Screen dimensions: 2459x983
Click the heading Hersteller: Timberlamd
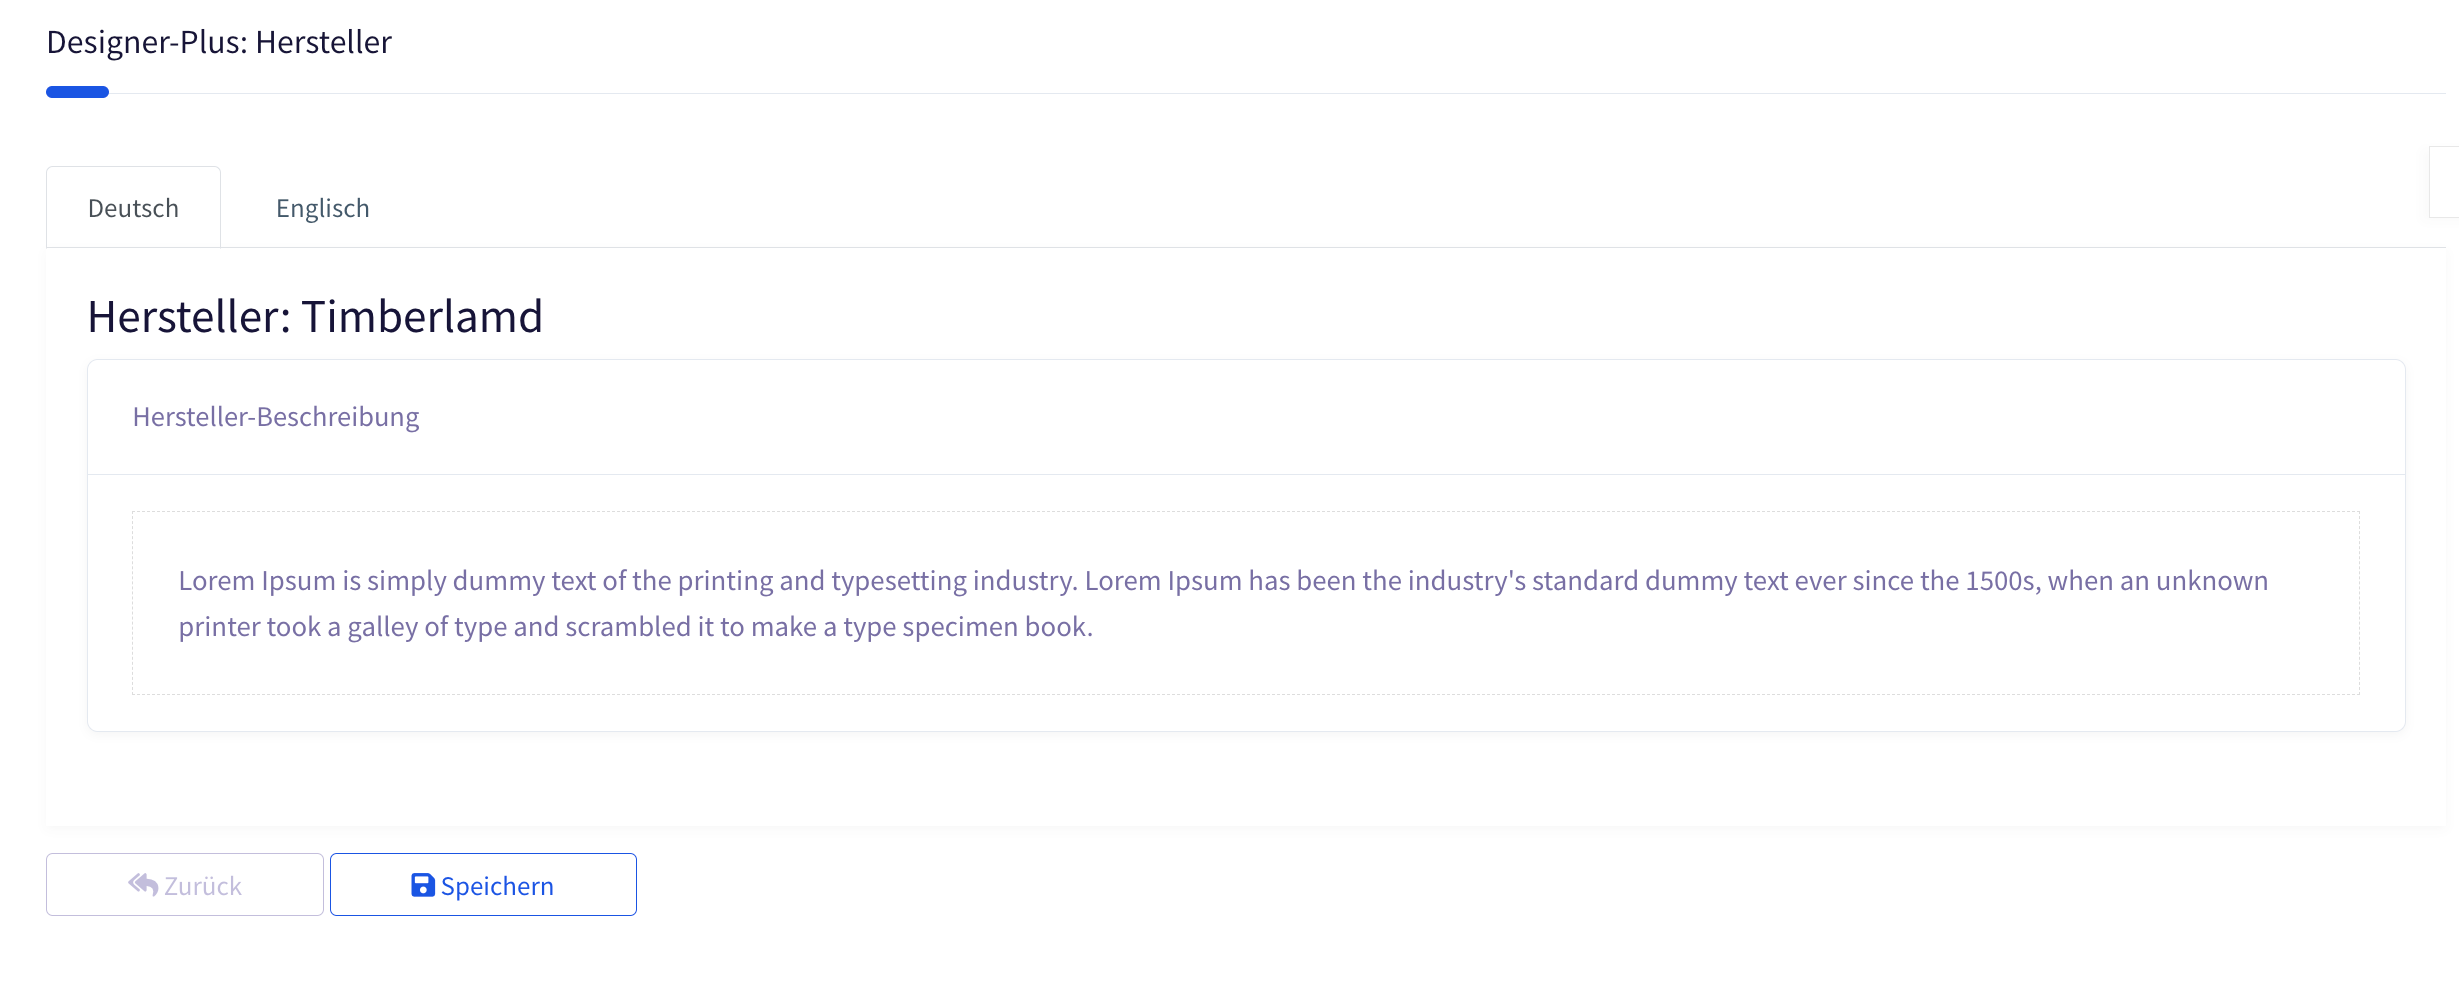[315, 317]
